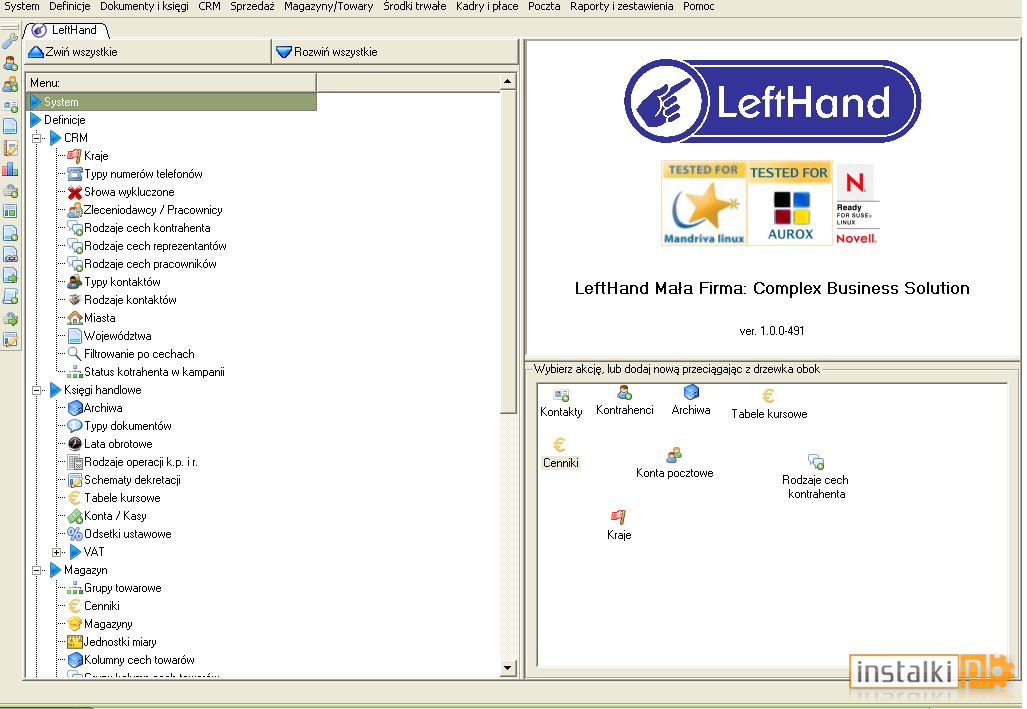Select Grupy towarowe tree item
Image resolution: width=1027 pixels, height=709 pixels.
(122, 588)
